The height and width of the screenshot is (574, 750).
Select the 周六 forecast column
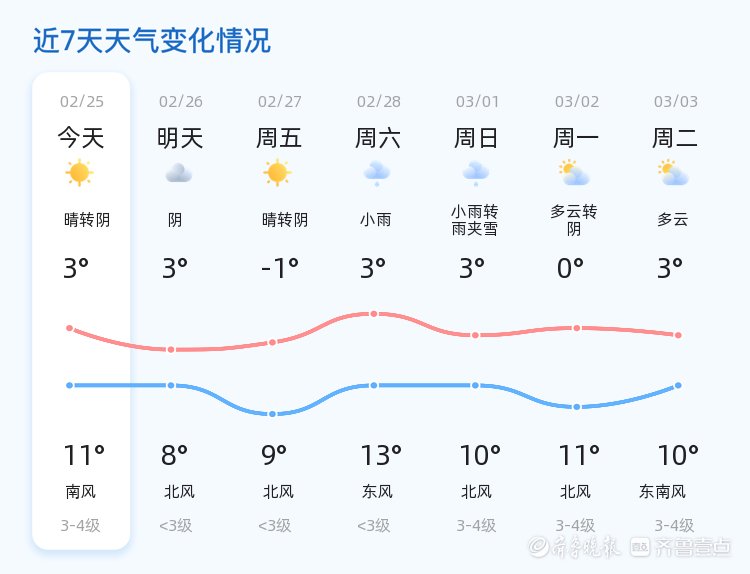[x=378, y=138]
